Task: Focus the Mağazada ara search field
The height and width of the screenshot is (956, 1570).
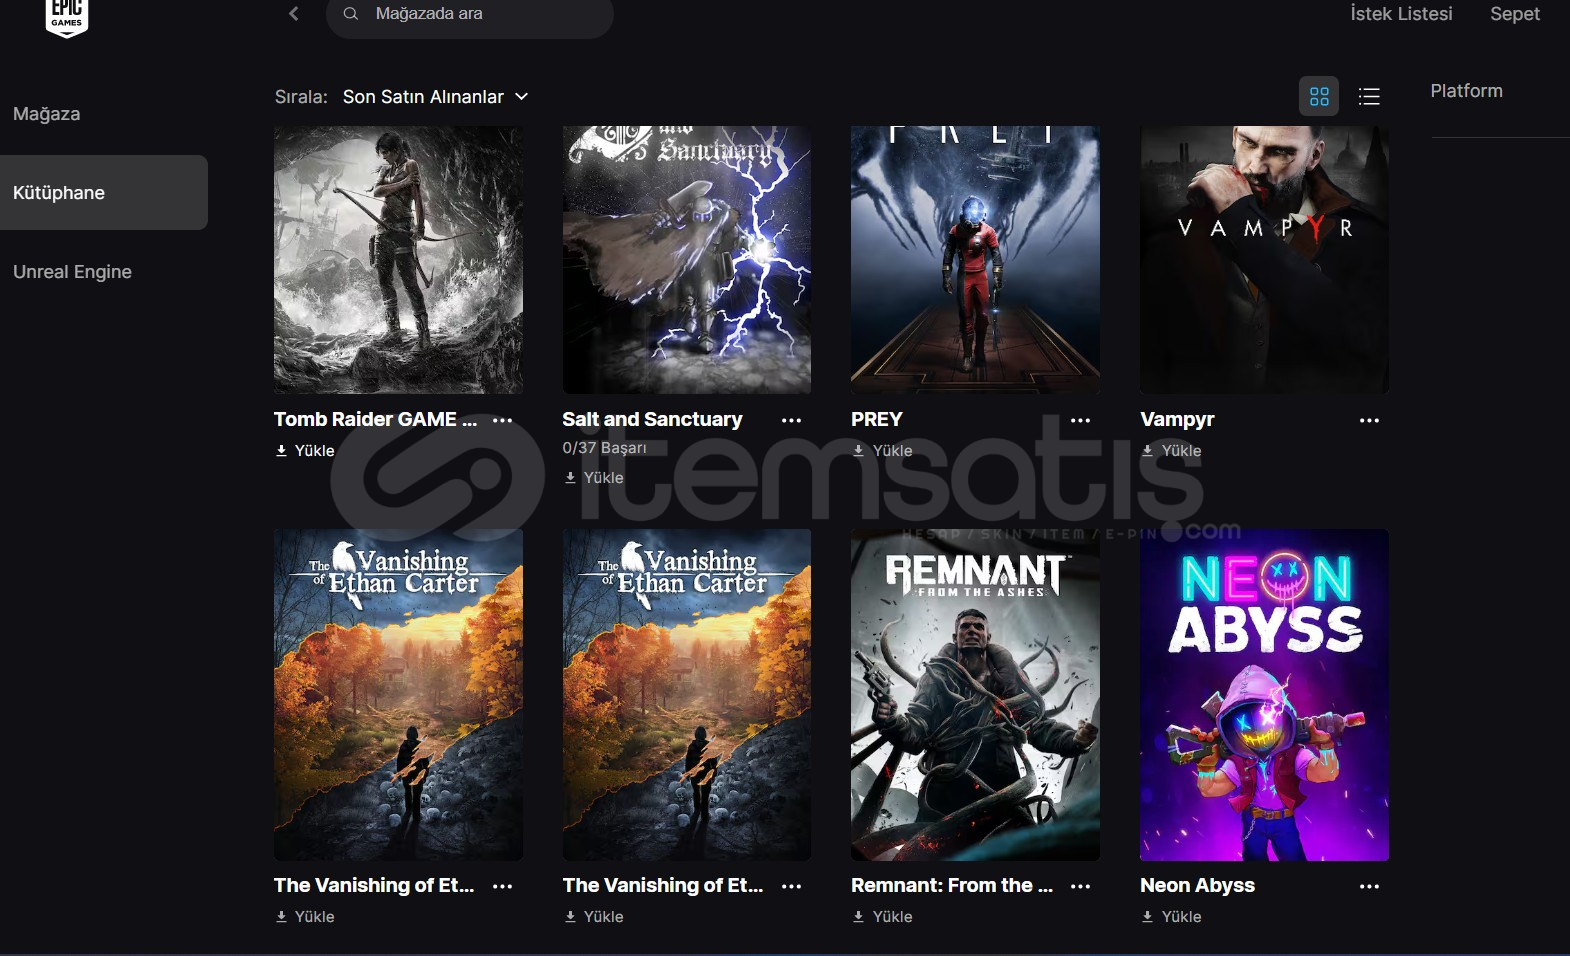Action: click(x=470, y=15)
